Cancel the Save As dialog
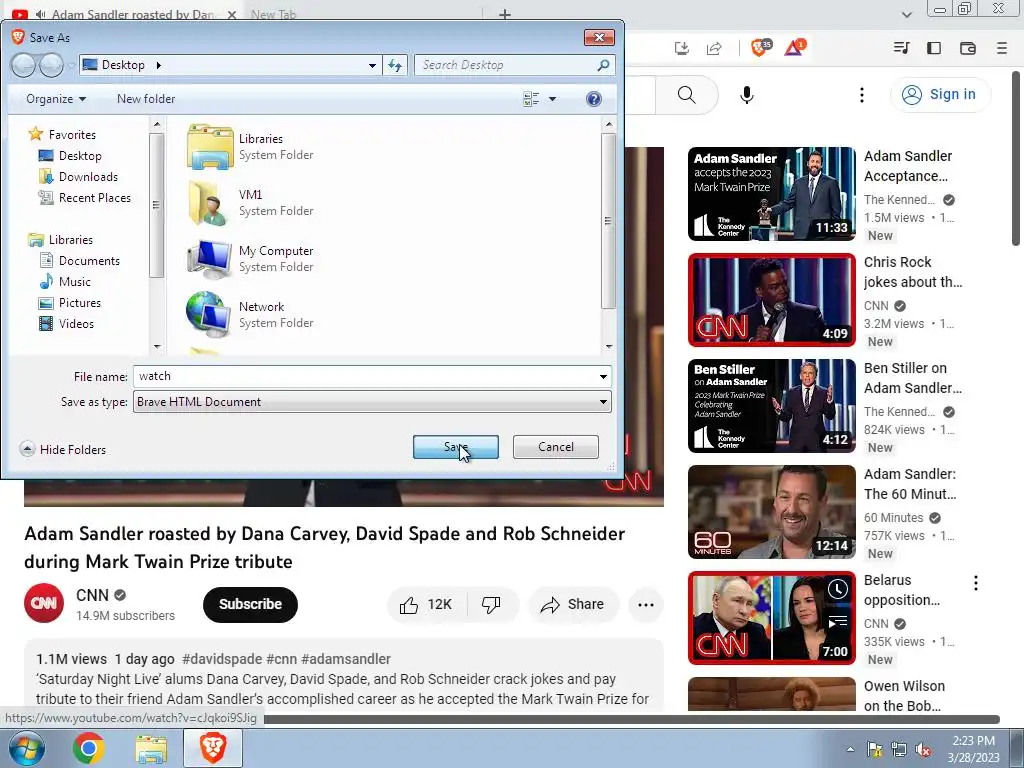The image size is (1024, 768). [556, 447]
